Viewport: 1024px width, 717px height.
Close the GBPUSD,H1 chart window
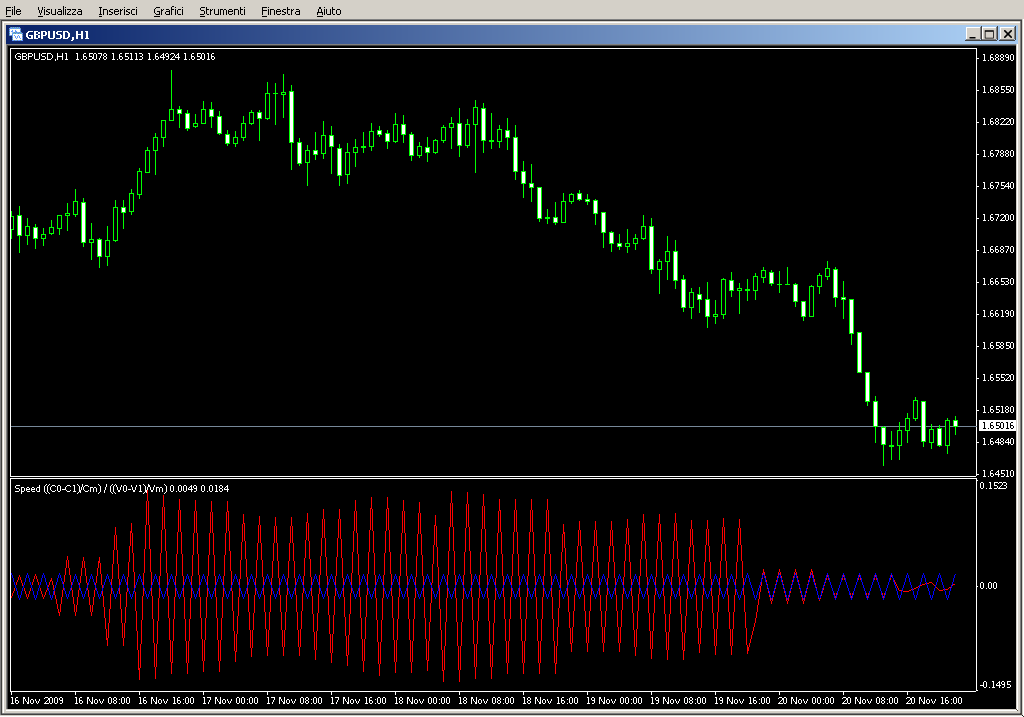click(x=1008, y=34)
